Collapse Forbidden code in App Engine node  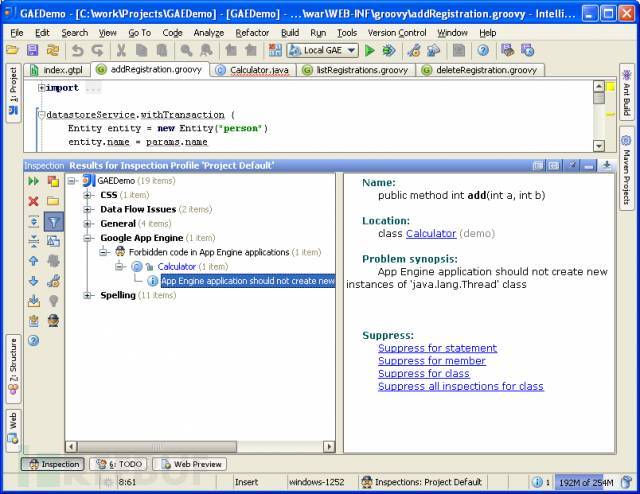104,252
